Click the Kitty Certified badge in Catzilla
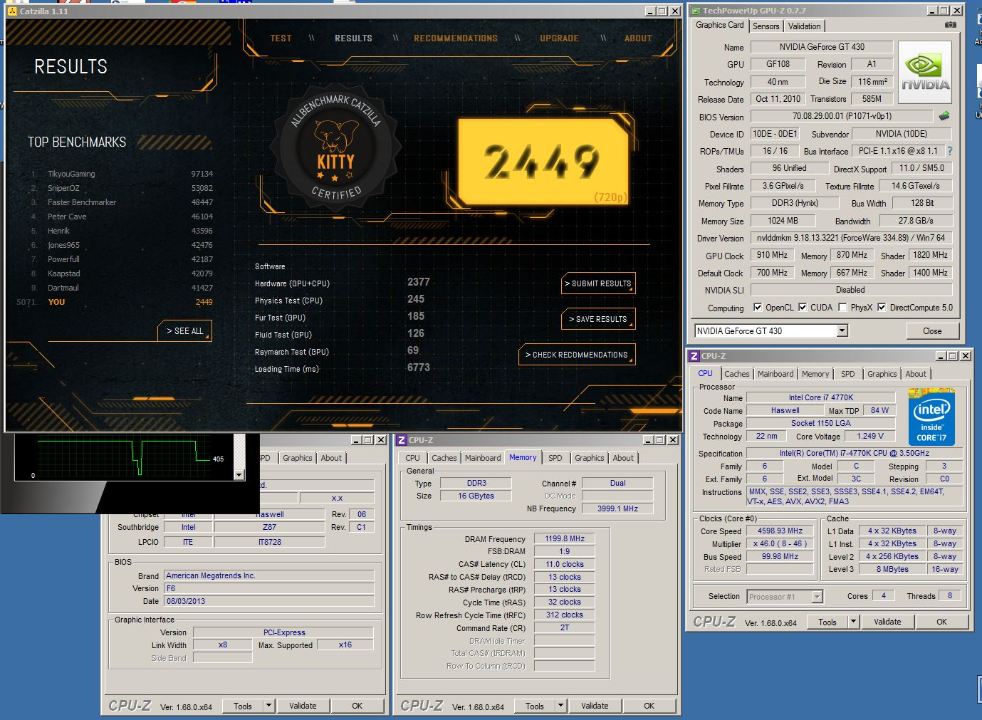 pos(335,149)
